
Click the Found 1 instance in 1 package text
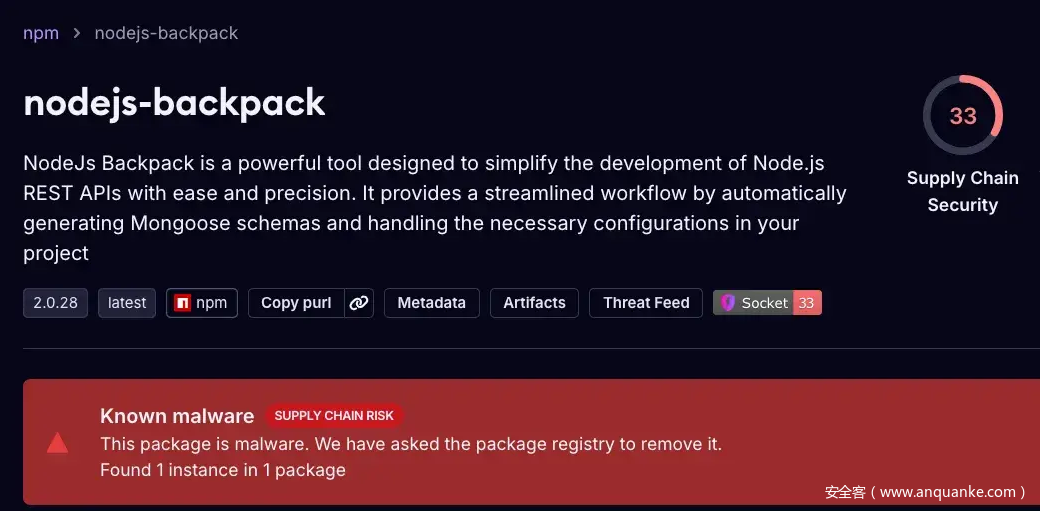(223, 469)
